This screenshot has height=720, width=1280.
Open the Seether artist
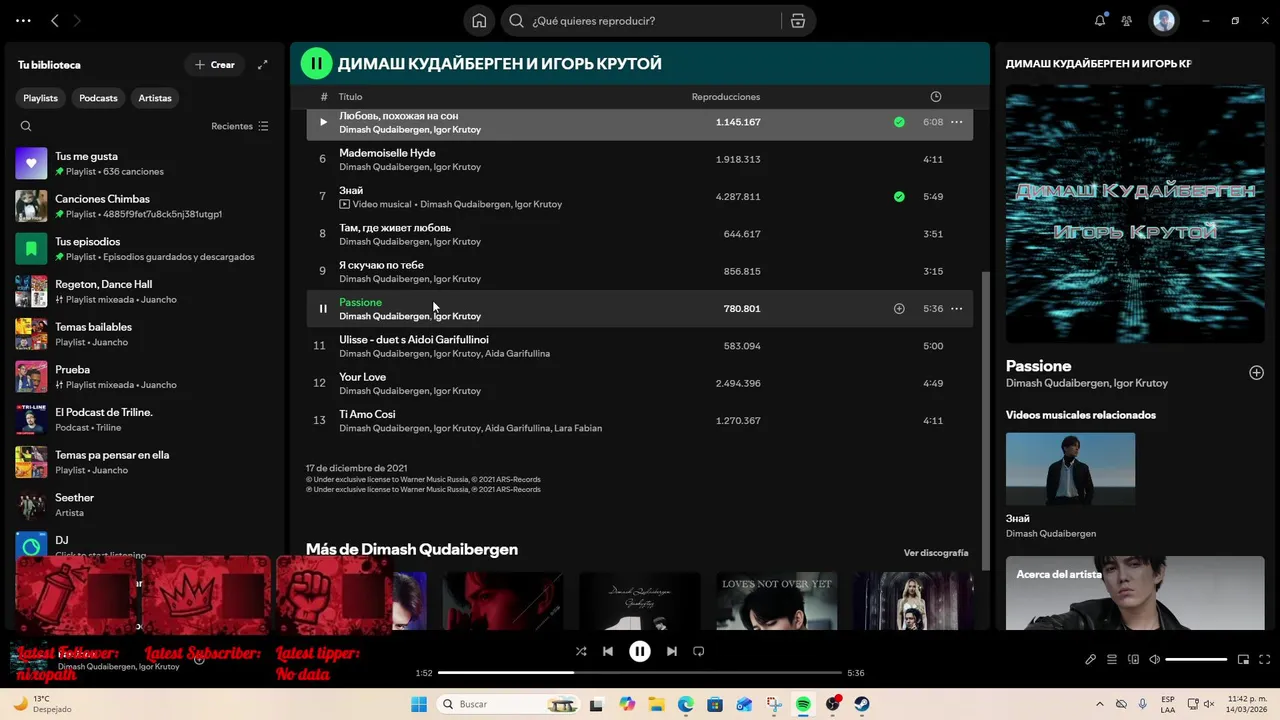click(x=144, y=505)
